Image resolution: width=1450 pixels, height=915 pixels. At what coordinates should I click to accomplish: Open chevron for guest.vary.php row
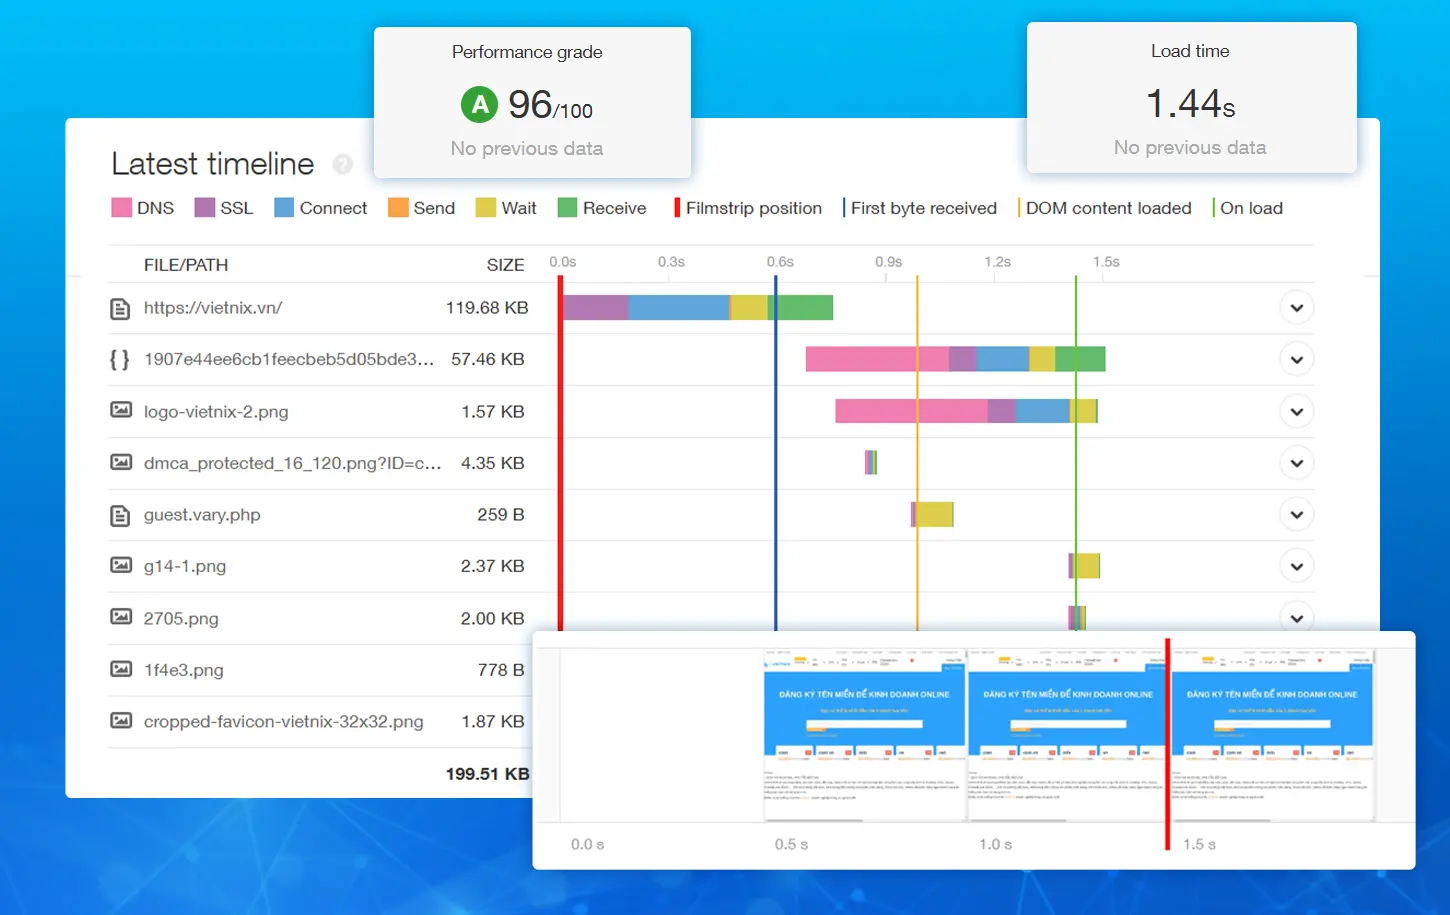click(1296, 515)
